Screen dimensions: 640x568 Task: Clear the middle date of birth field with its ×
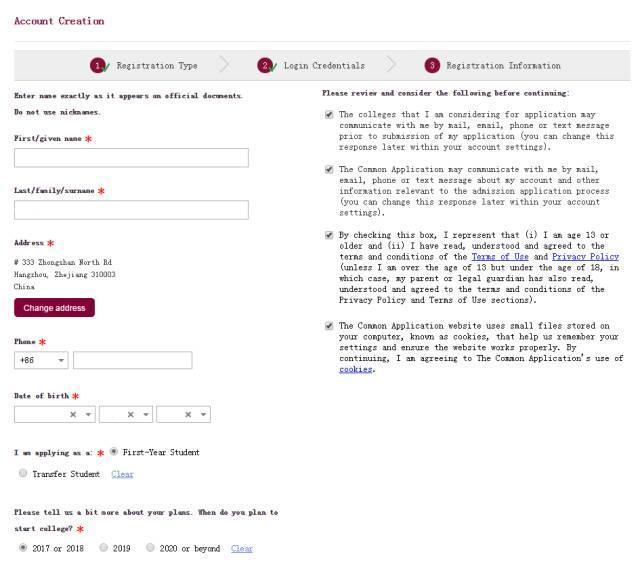[131, 415]
